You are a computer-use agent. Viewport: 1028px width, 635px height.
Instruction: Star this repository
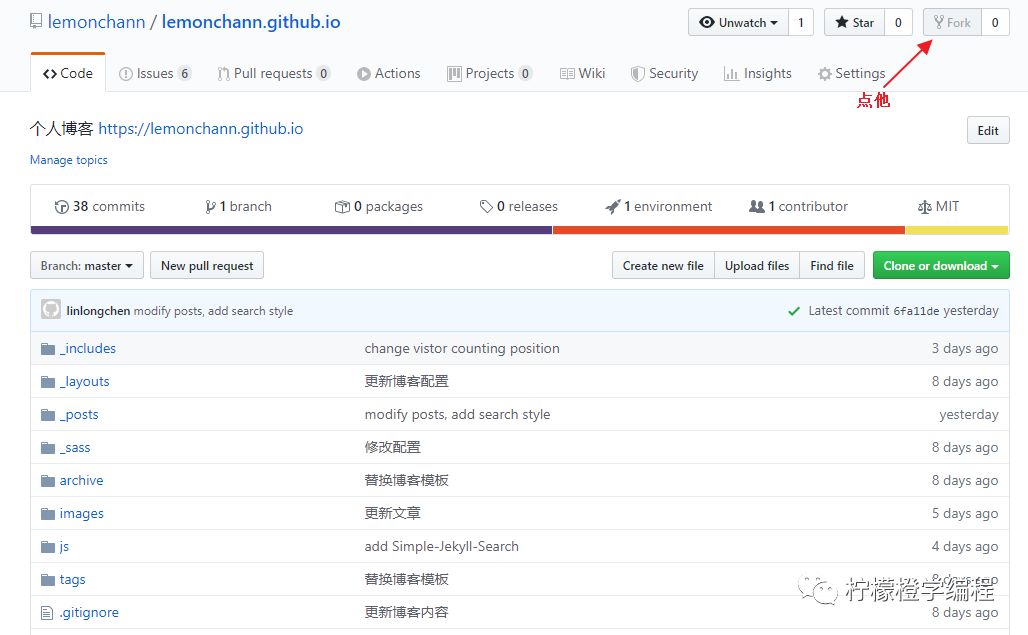click(x=854, y=22)
